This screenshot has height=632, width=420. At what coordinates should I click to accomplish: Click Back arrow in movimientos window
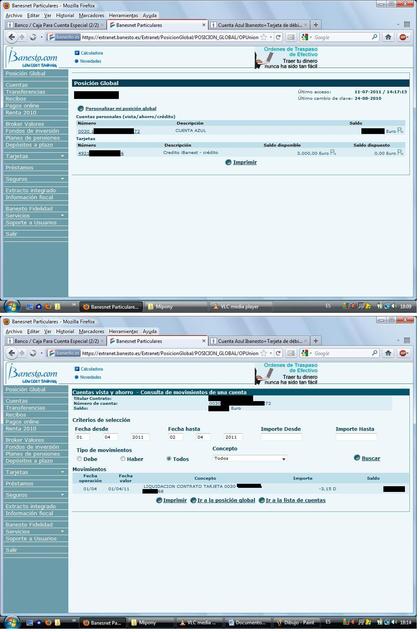tap(12, 353)
